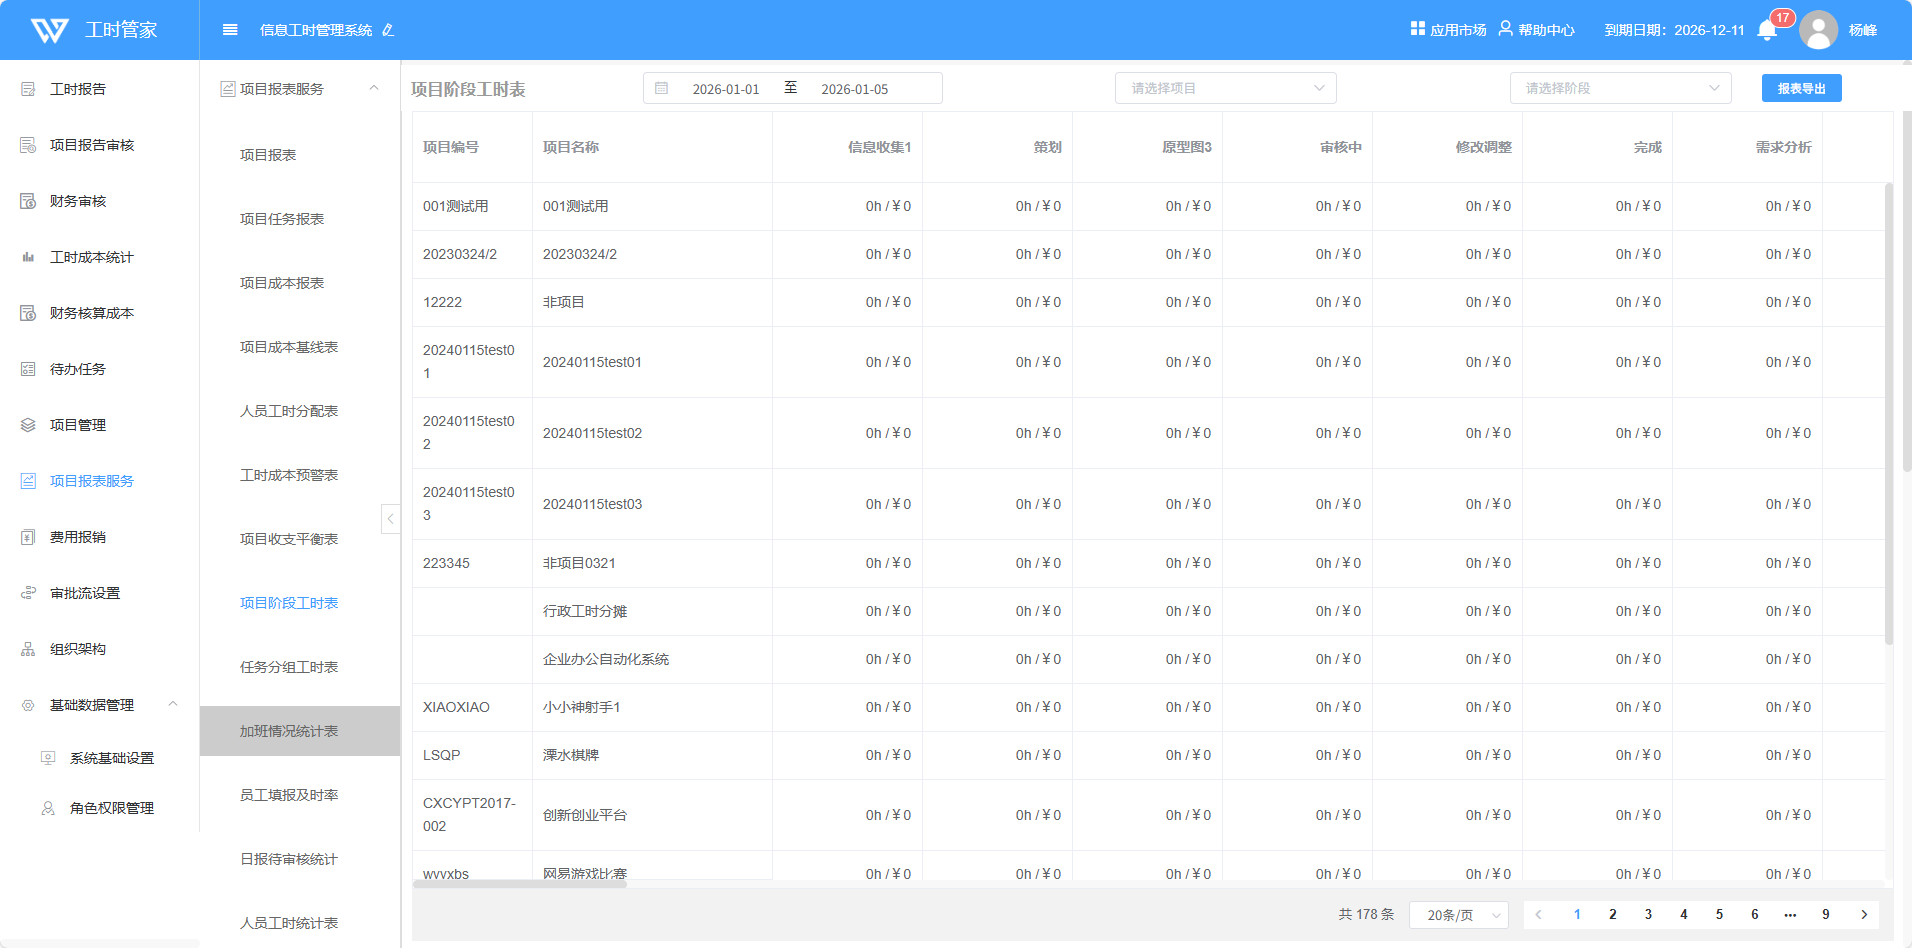Open the 请选择项目 dropdown
1912x948 pixels.
(1225, 88)
